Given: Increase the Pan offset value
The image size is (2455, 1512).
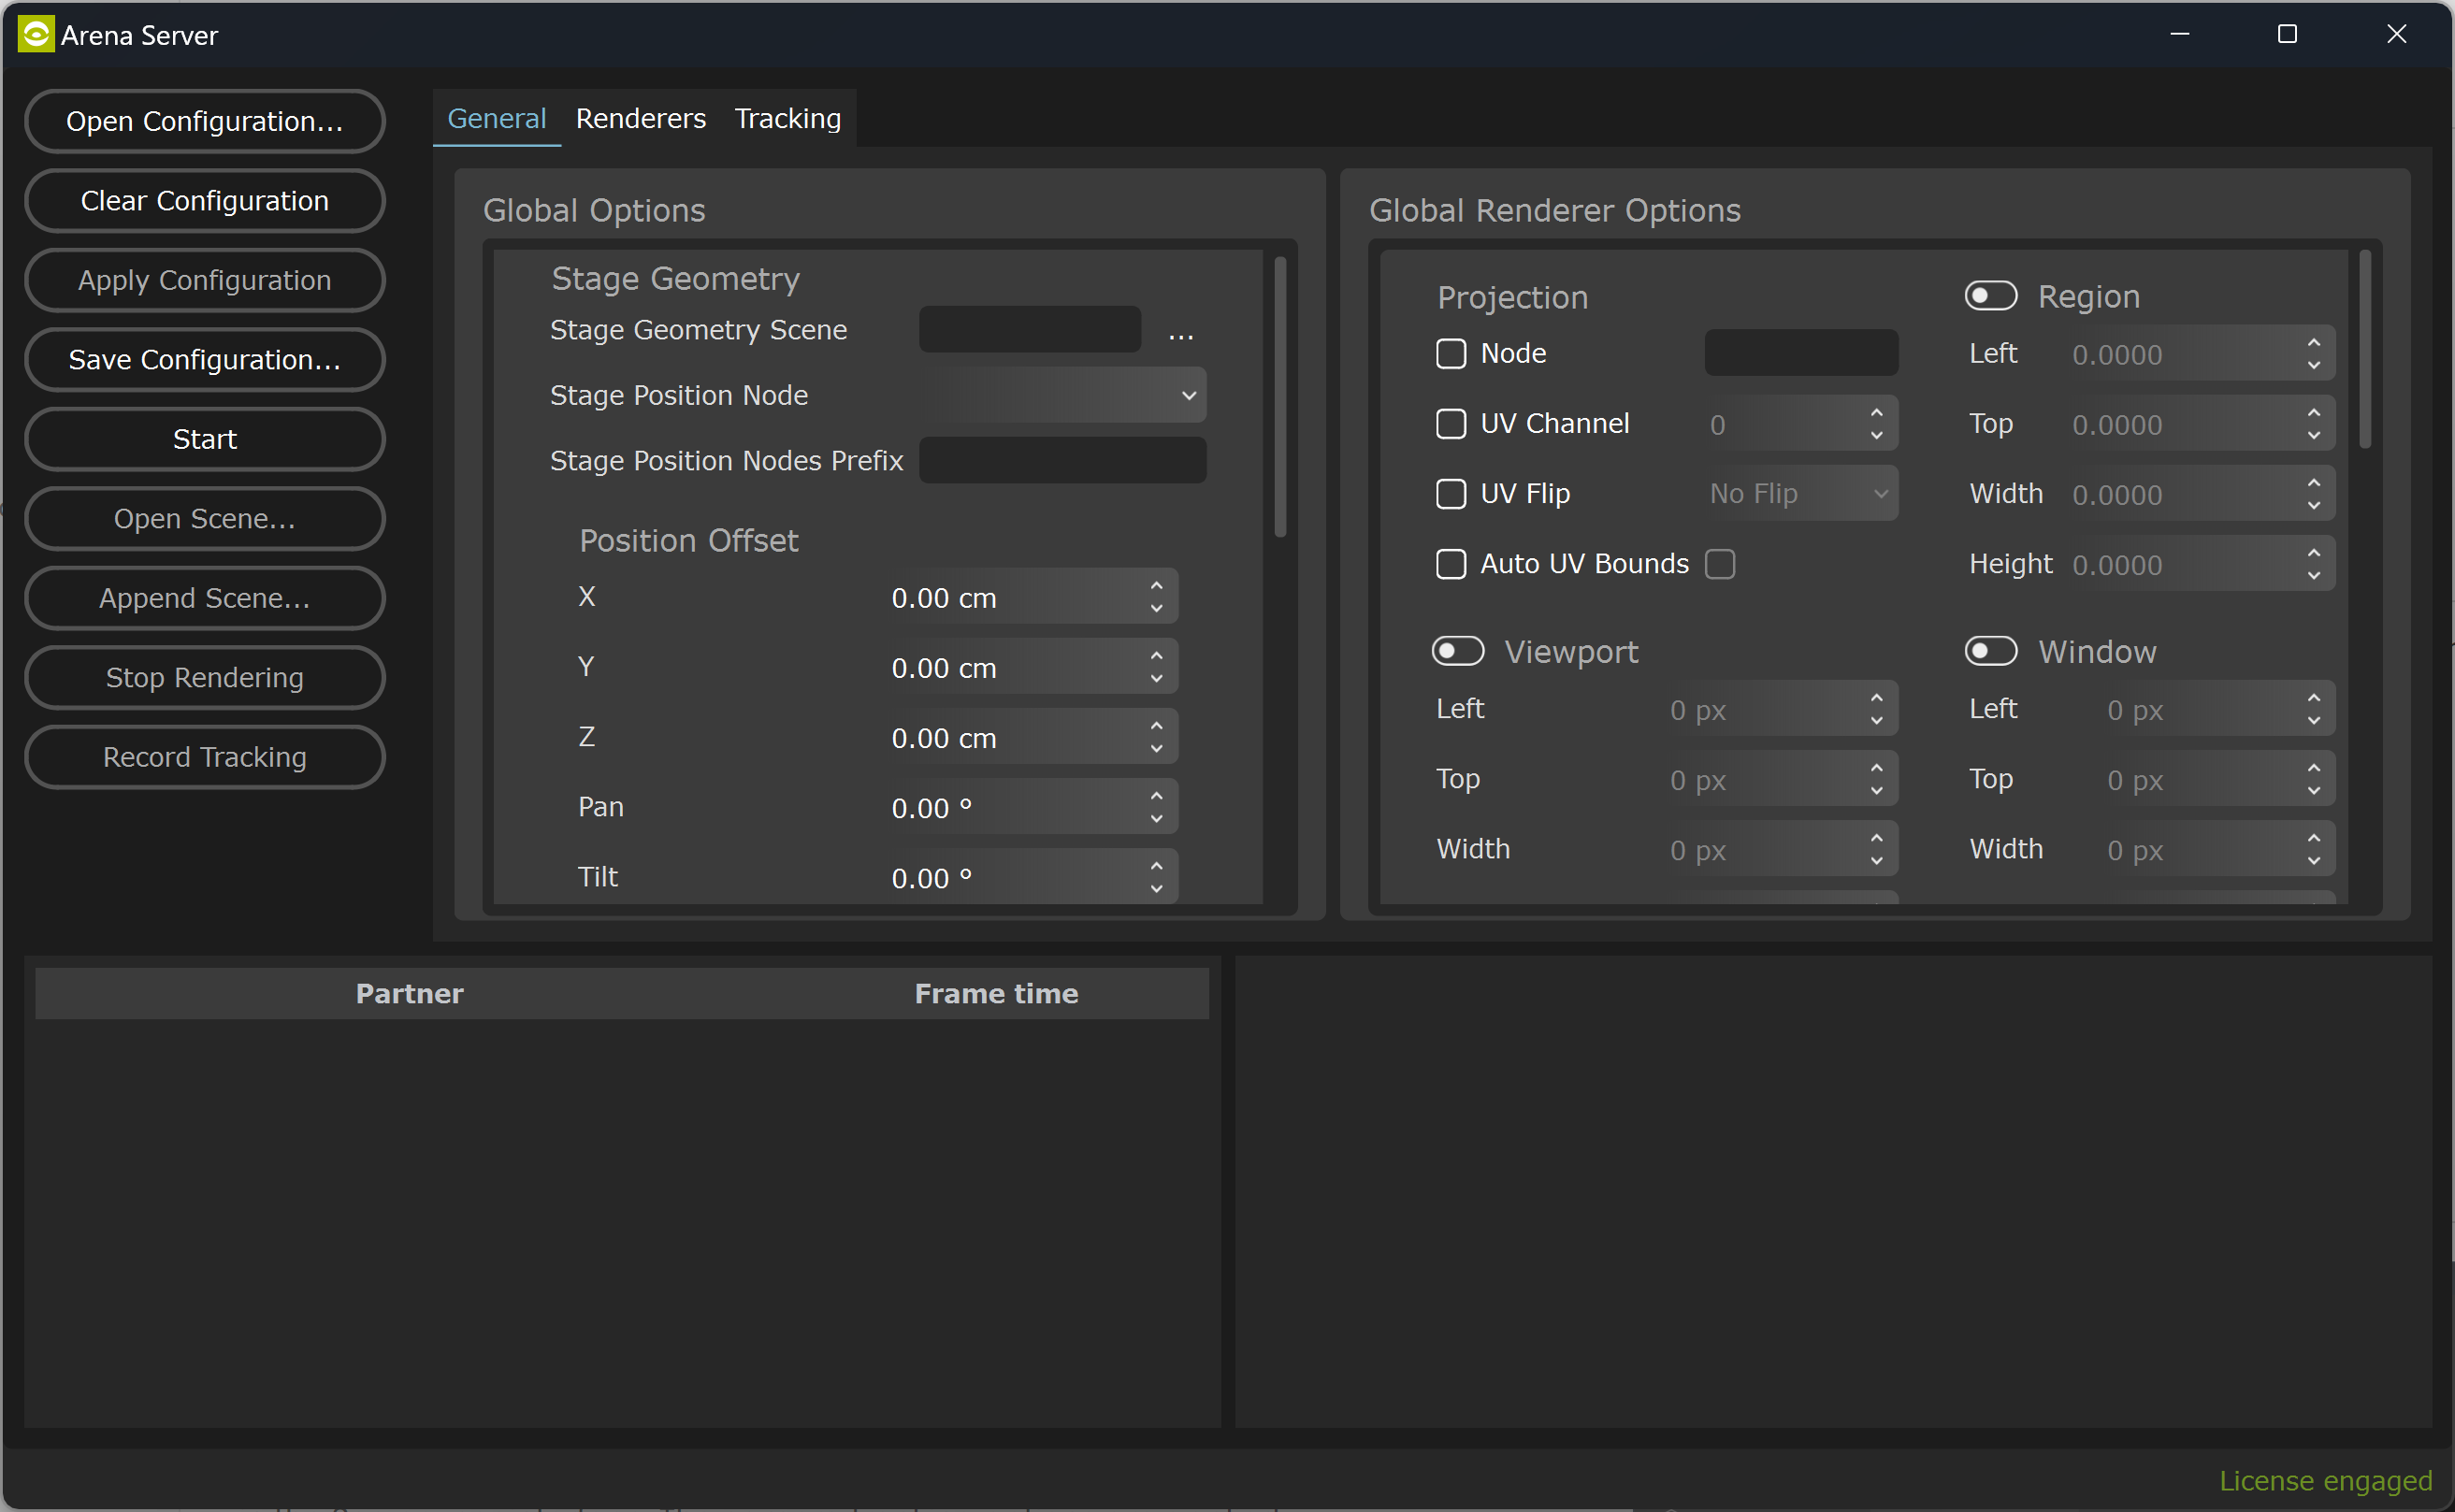Looking at the screenshot, I should [x=1157, y=796].
